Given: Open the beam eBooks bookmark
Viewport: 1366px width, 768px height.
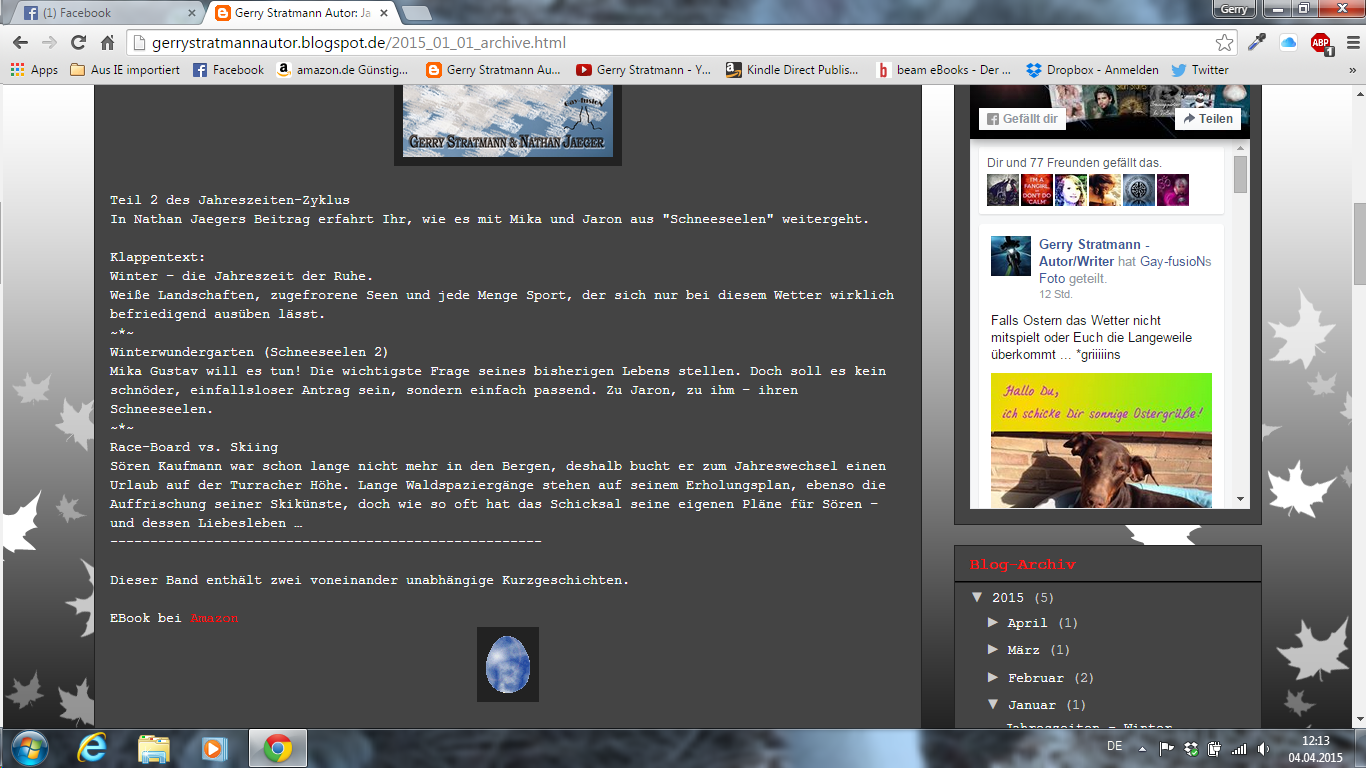Looking at the screenshot, I should [943, 70].
